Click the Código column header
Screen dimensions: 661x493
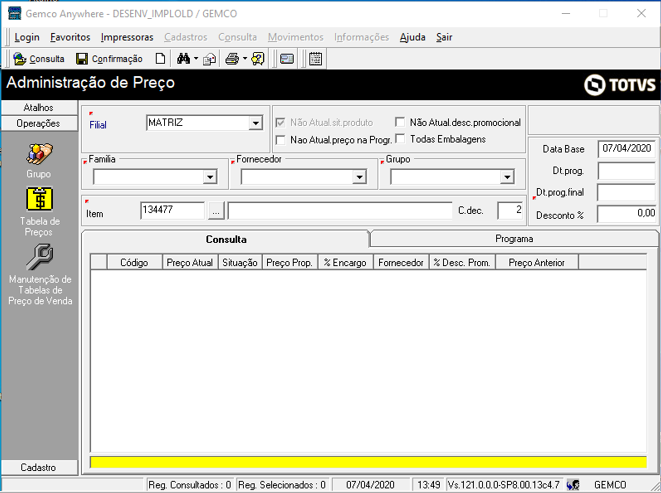coord(134,262)
